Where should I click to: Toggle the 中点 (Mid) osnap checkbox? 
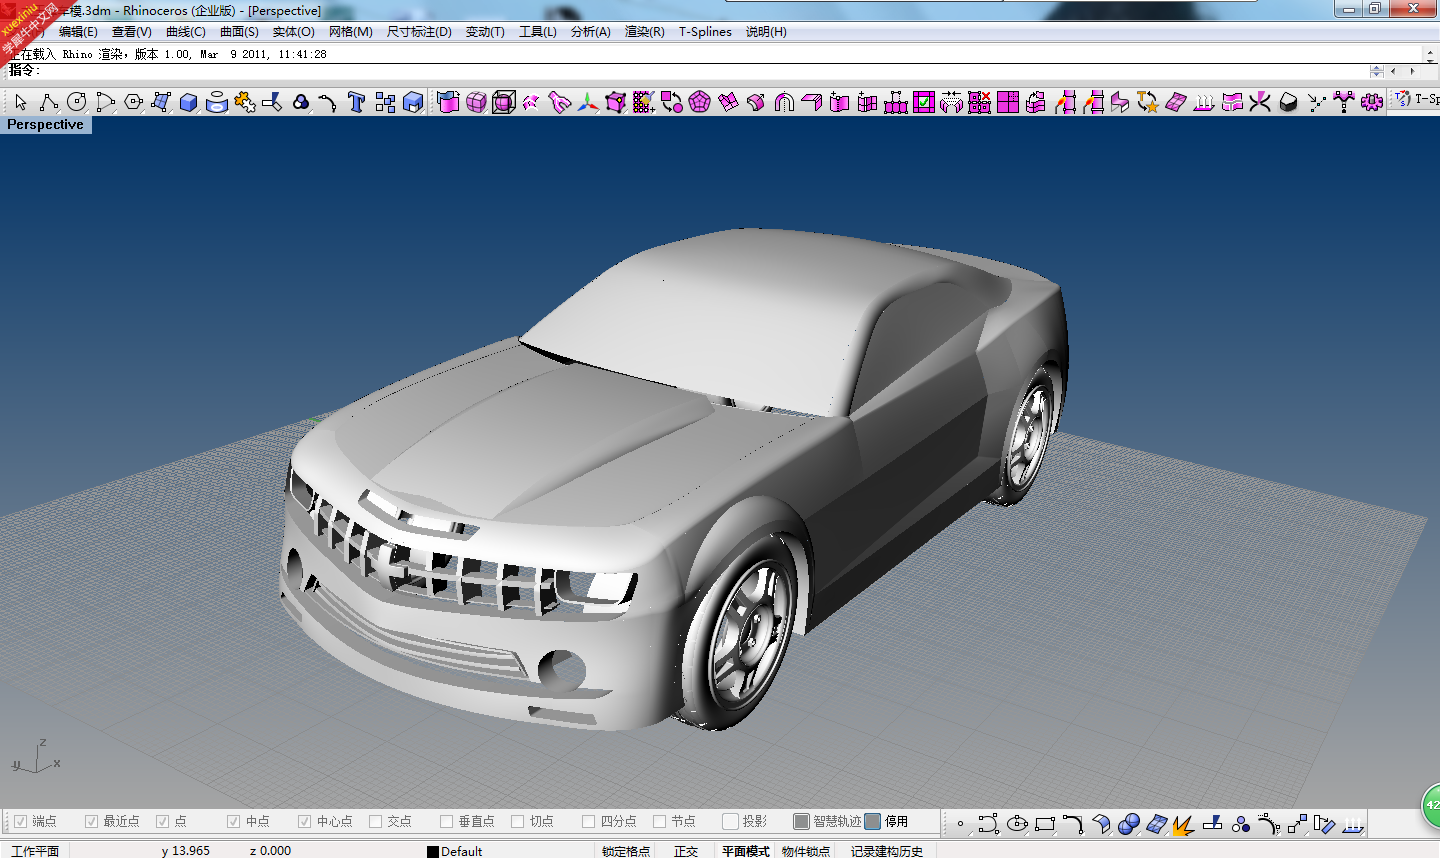(x=233, y=821)
